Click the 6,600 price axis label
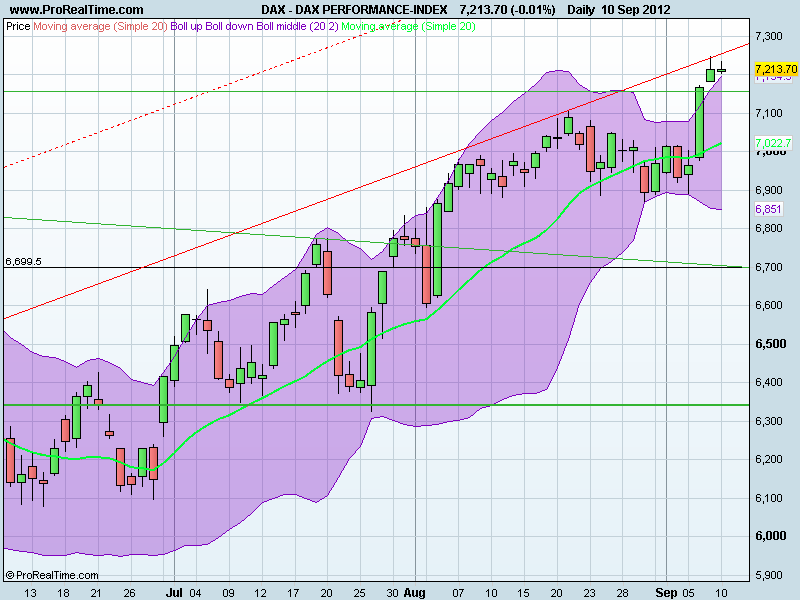Screen dimensions: 800x600 click(768, 305)
